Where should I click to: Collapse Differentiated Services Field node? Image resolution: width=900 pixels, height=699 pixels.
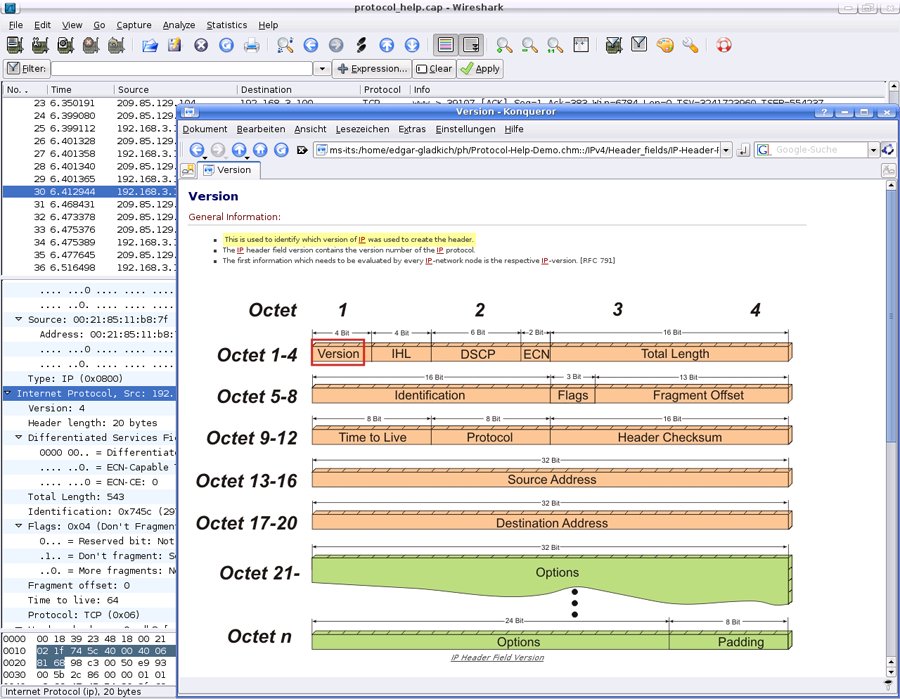point(18,437)
